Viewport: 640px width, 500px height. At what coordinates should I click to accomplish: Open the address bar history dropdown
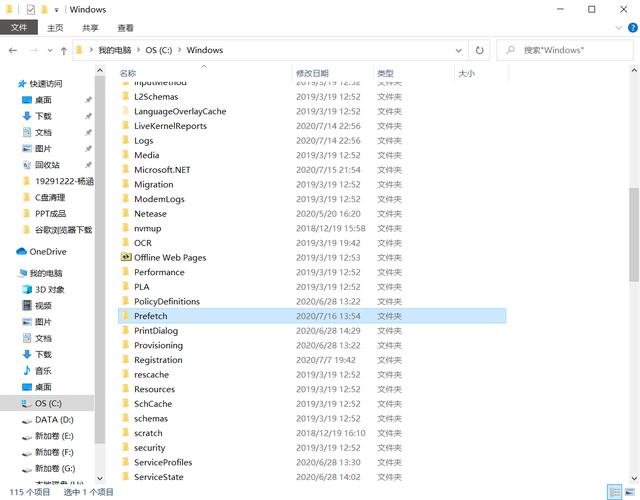point(459,51)
